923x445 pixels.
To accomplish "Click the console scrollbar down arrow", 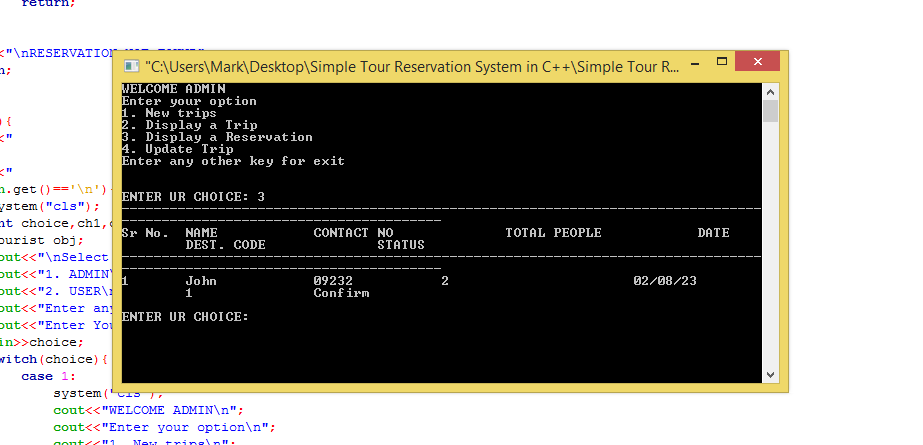I will (770, 374).
